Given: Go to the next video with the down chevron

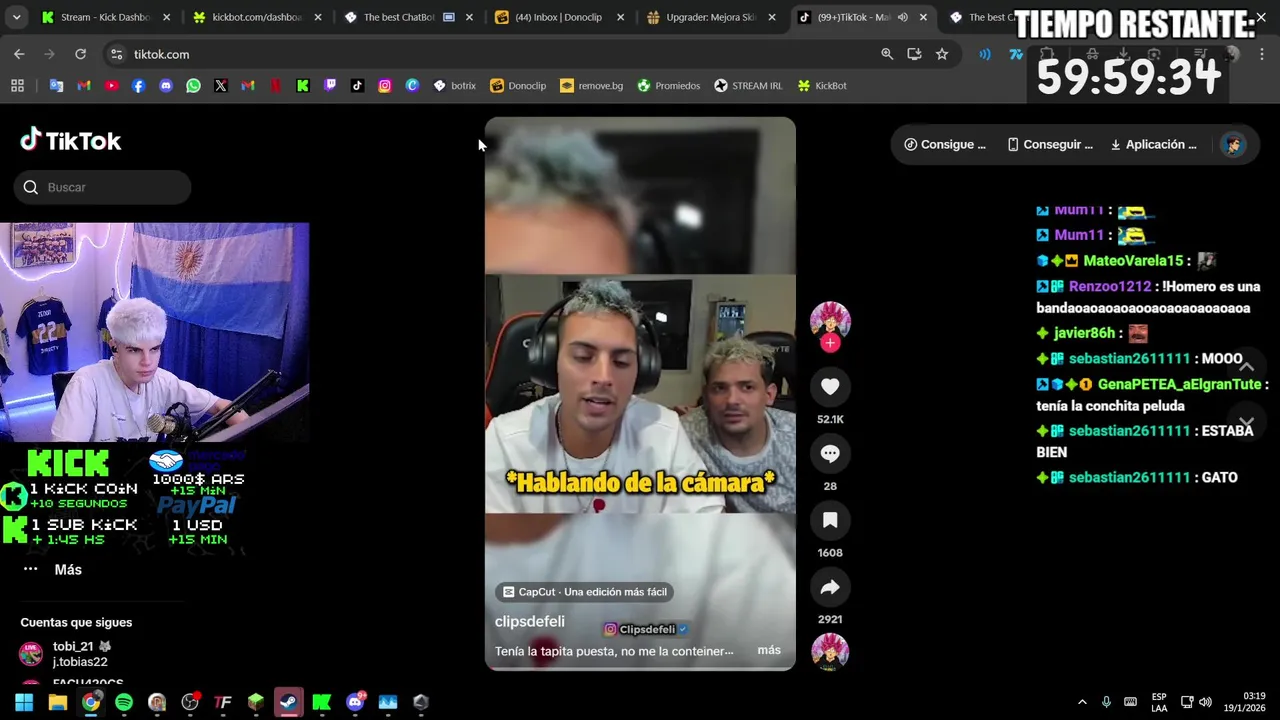Looking at the screenshot, I should 1246,423.
